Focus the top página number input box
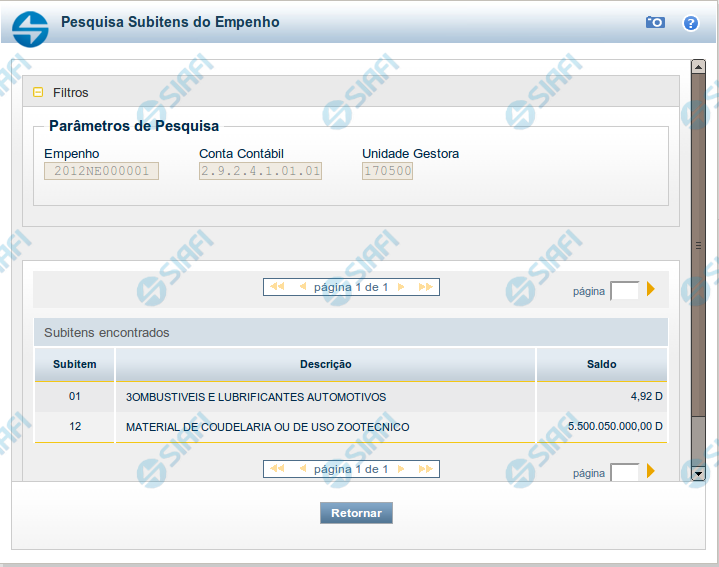 624,291
